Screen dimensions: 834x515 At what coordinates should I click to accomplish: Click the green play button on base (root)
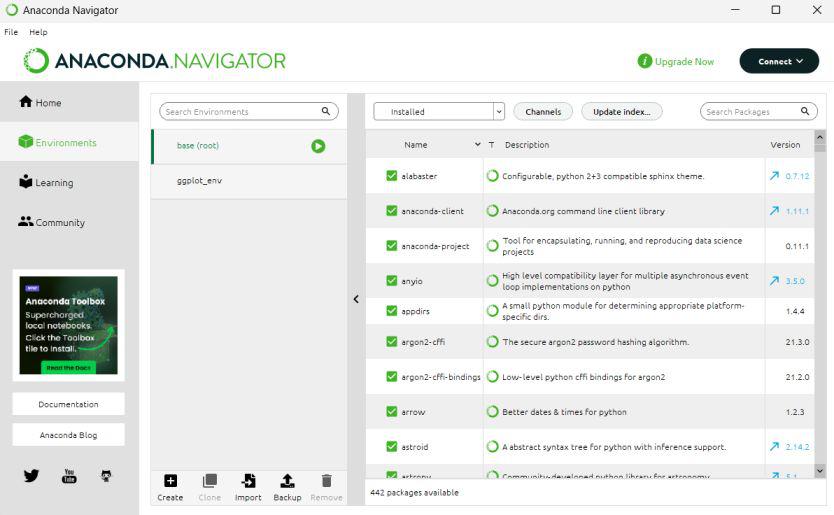318,146
